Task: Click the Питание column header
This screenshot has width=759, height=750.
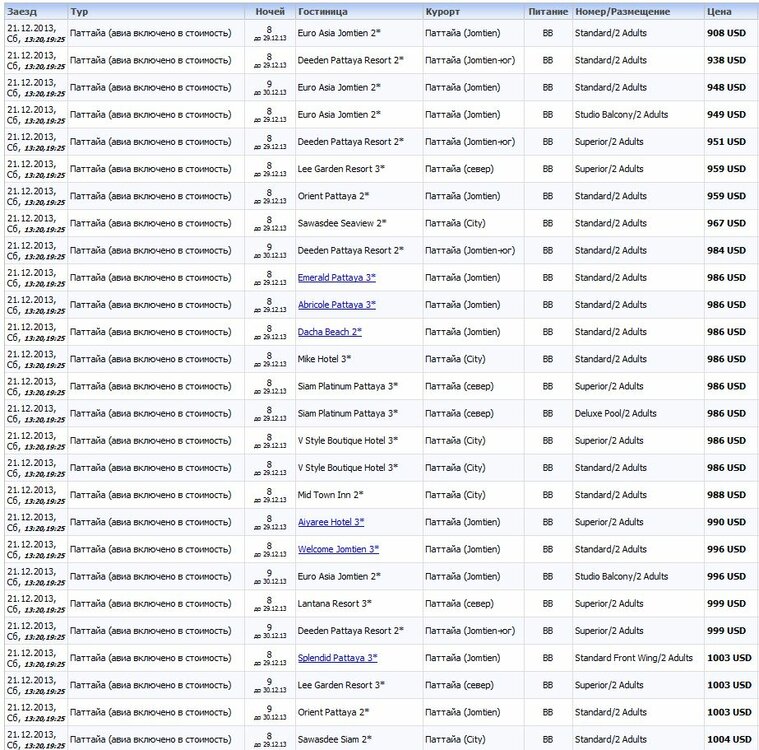Action: pyautogui.click(x=548, y=12)
